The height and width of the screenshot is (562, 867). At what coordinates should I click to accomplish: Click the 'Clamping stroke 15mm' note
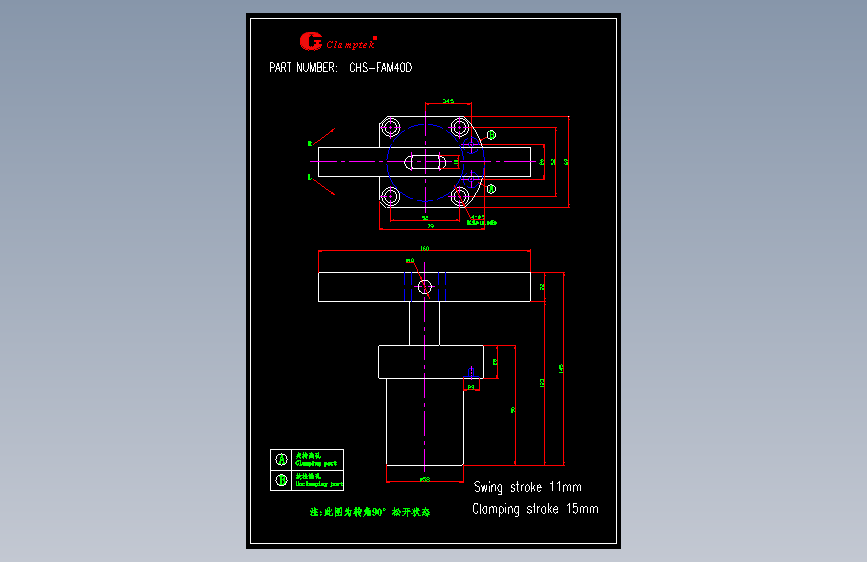[x=535, y=509]
